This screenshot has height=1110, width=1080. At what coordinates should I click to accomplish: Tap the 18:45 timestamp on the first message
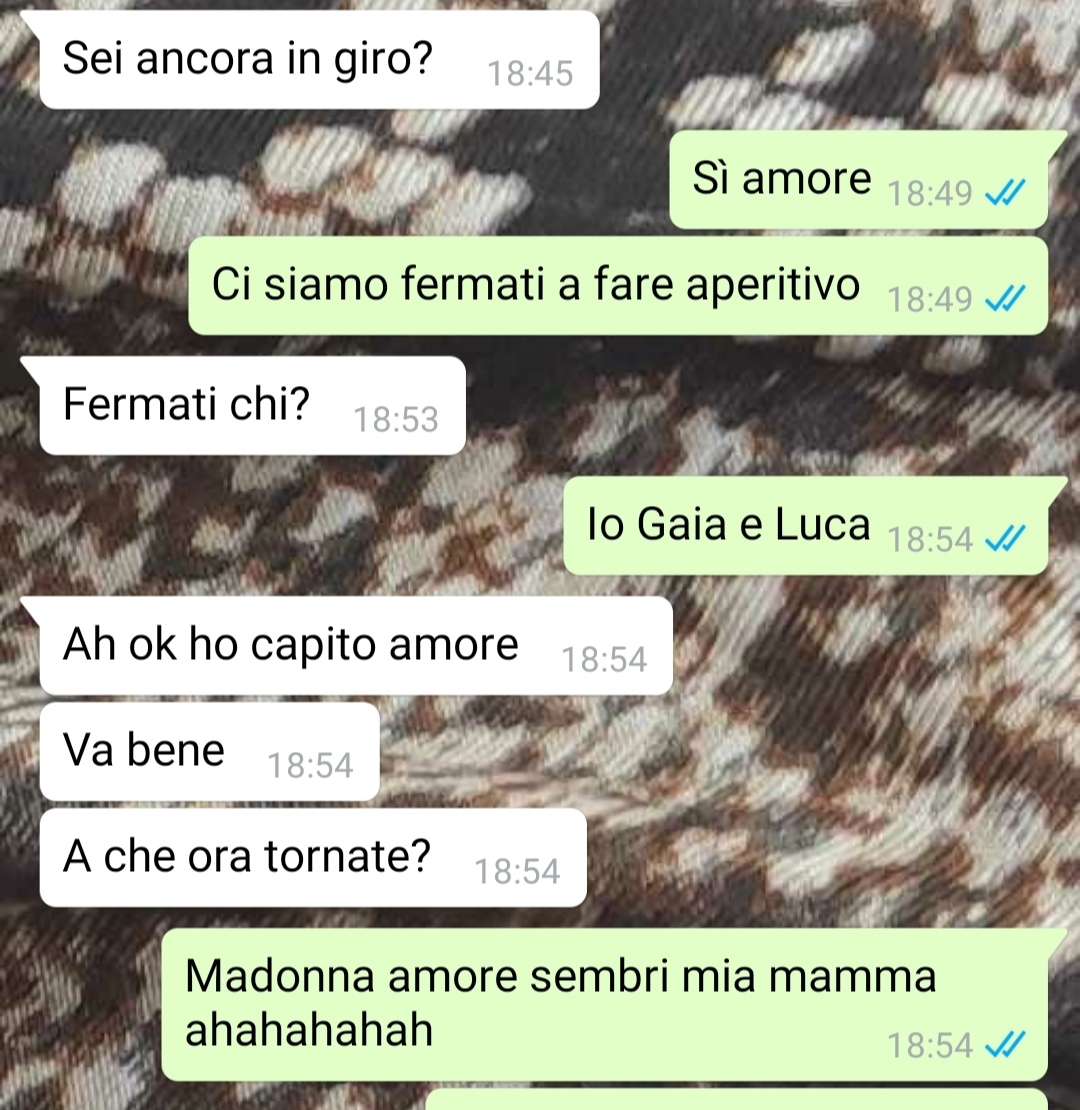coord(530,74)
